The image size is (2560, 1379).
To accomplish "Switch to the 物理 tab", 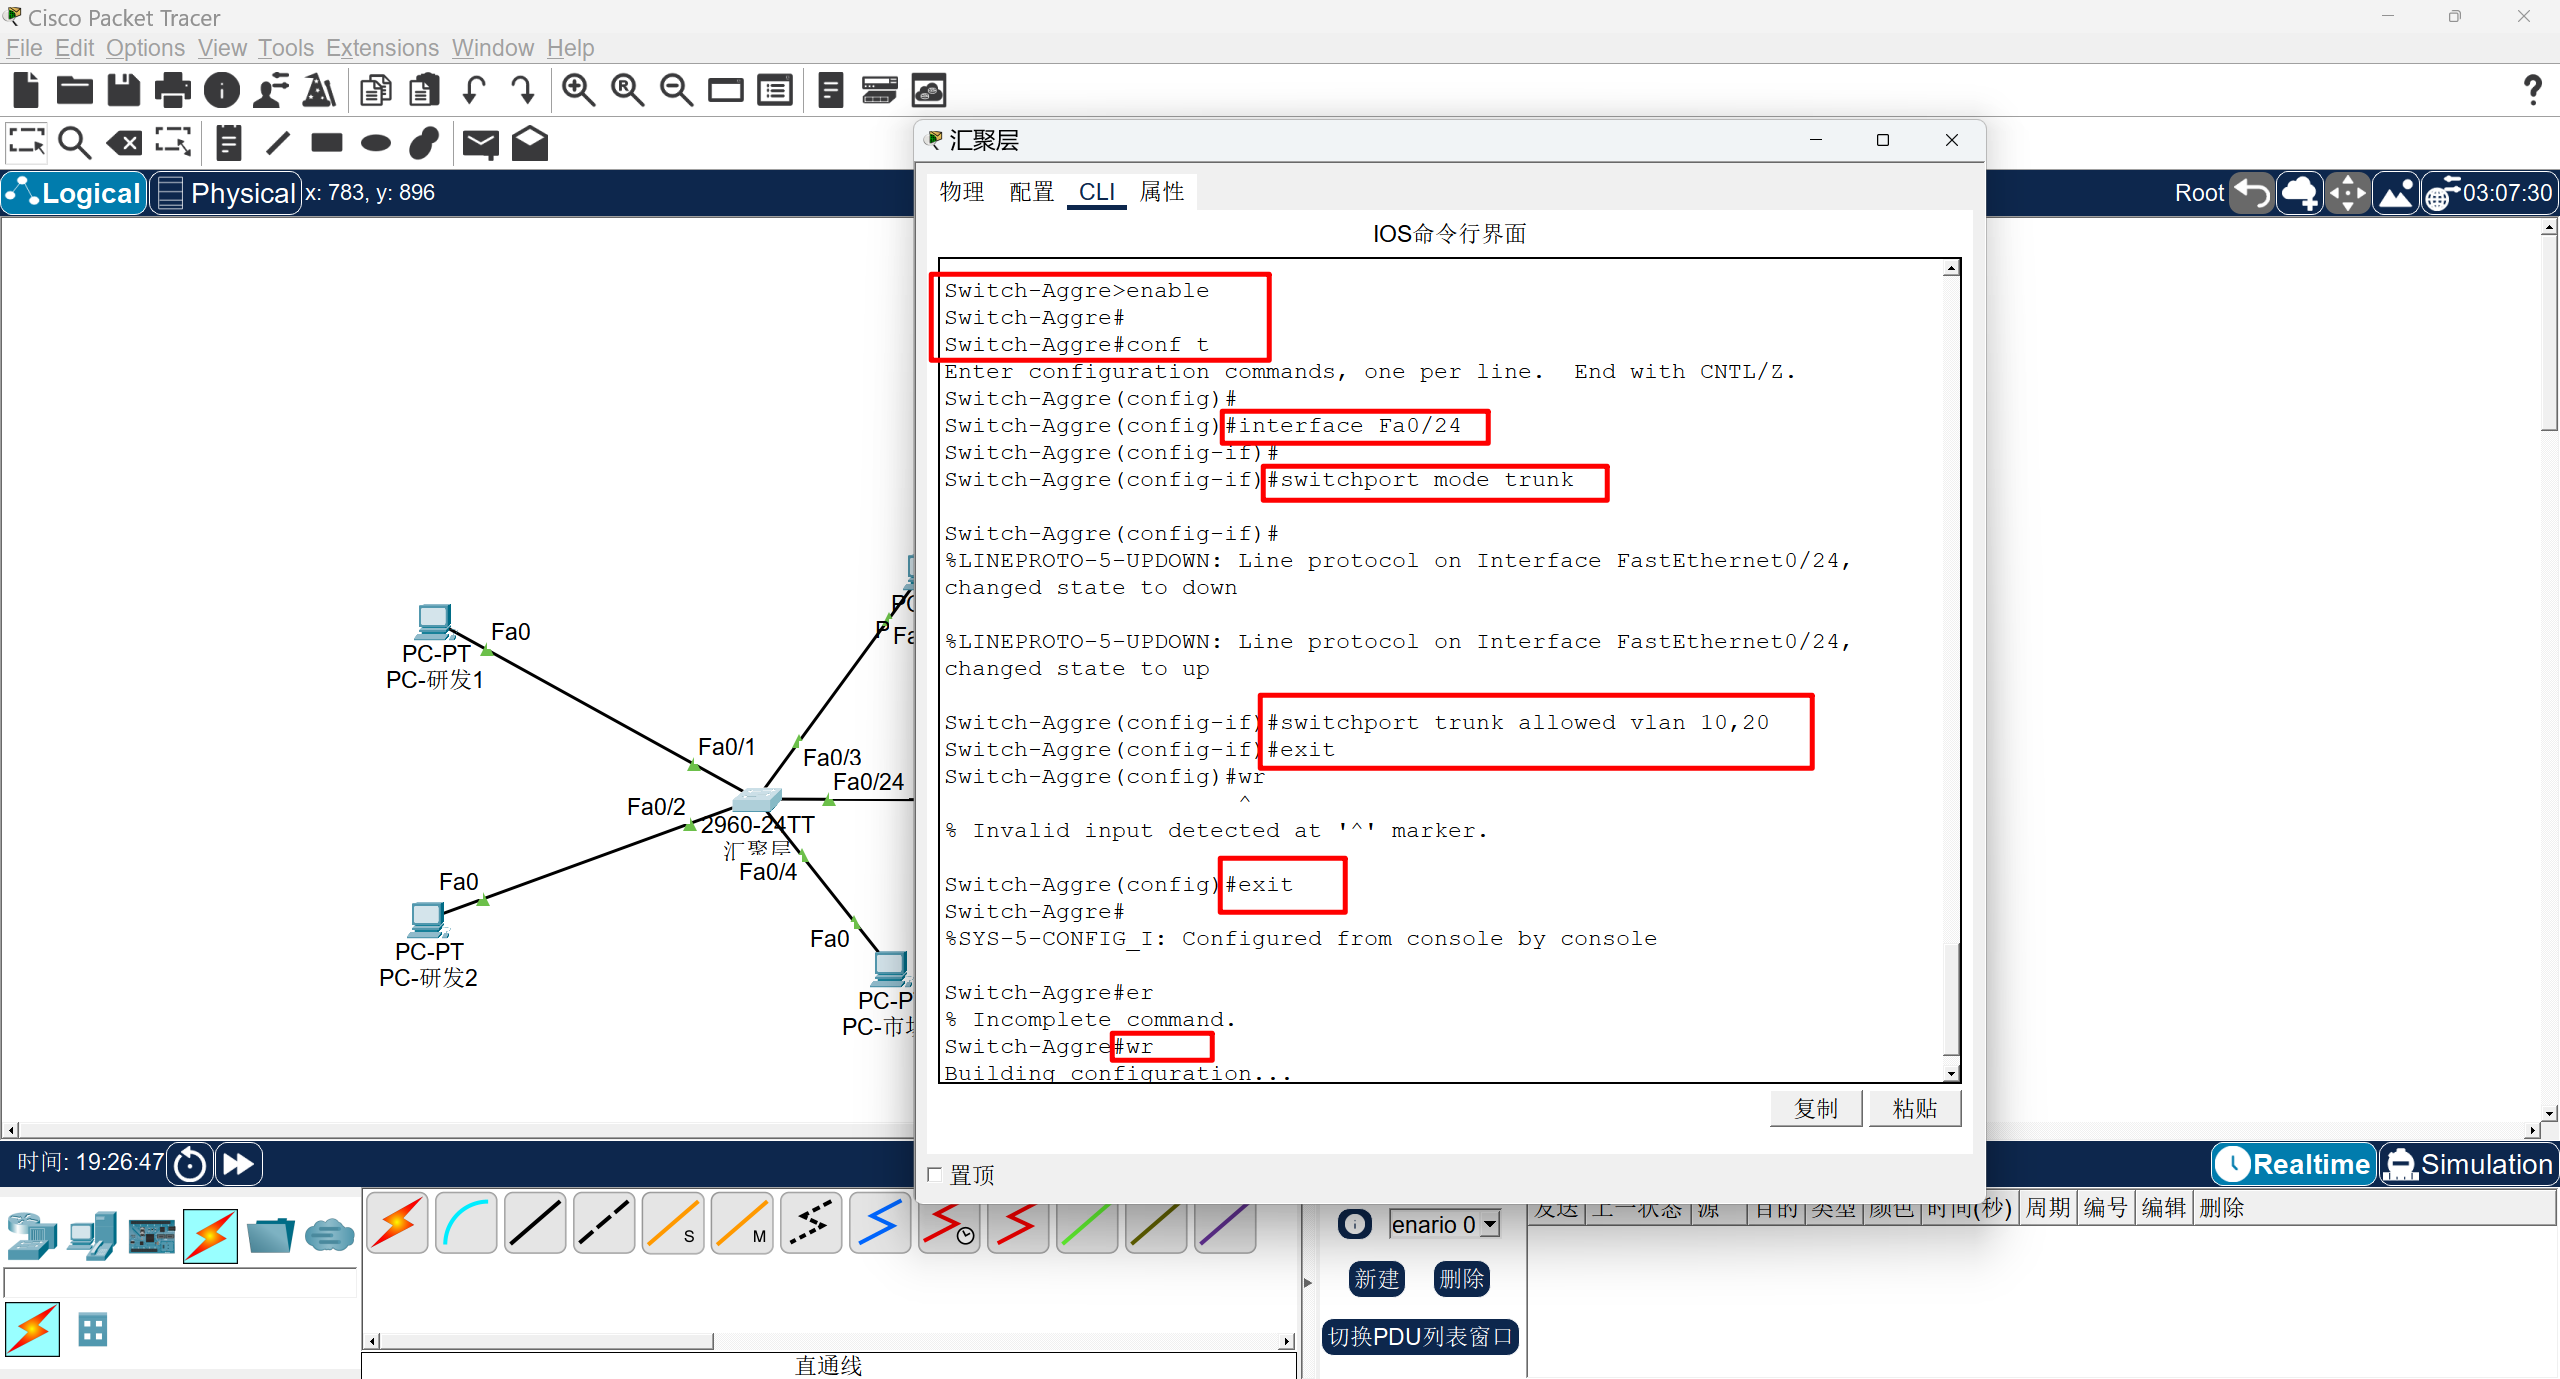I will (962, 192).
